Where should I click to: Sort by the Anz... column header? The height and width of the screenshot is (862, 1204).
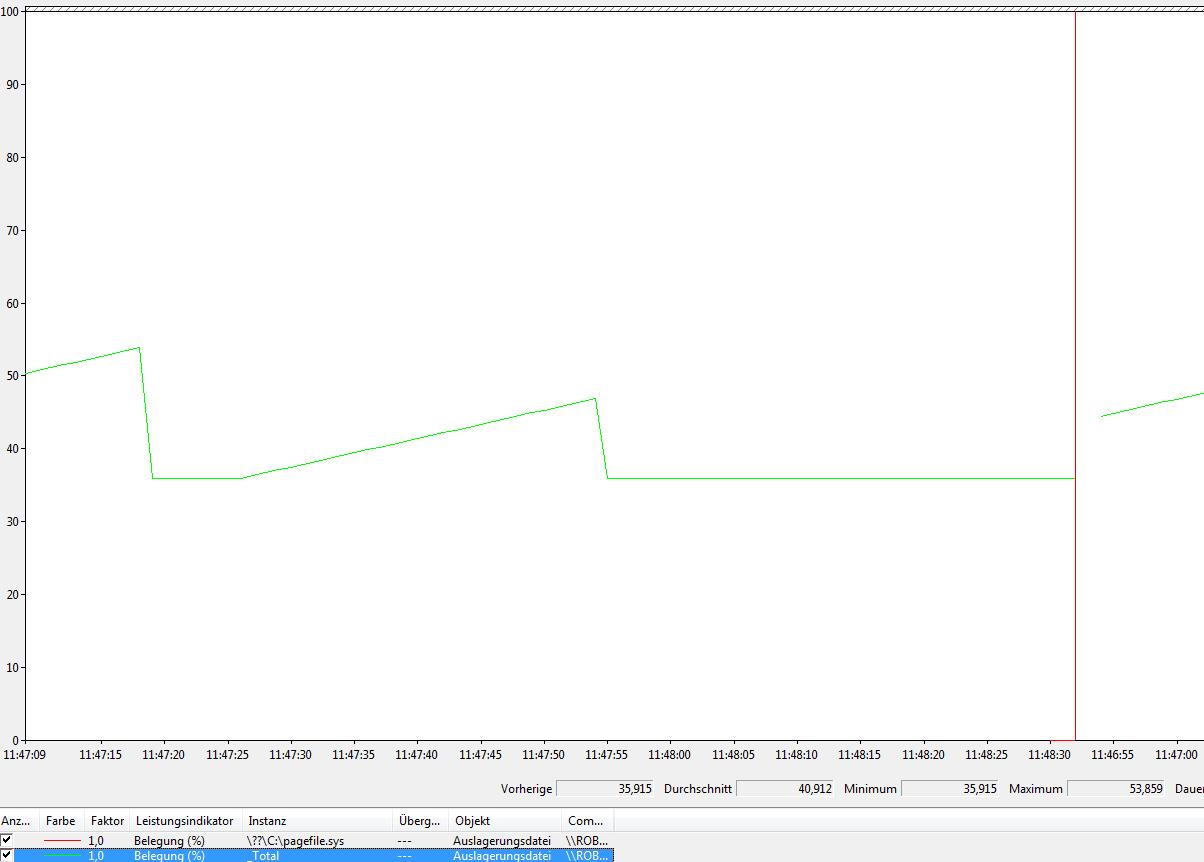tap(17, 821)
